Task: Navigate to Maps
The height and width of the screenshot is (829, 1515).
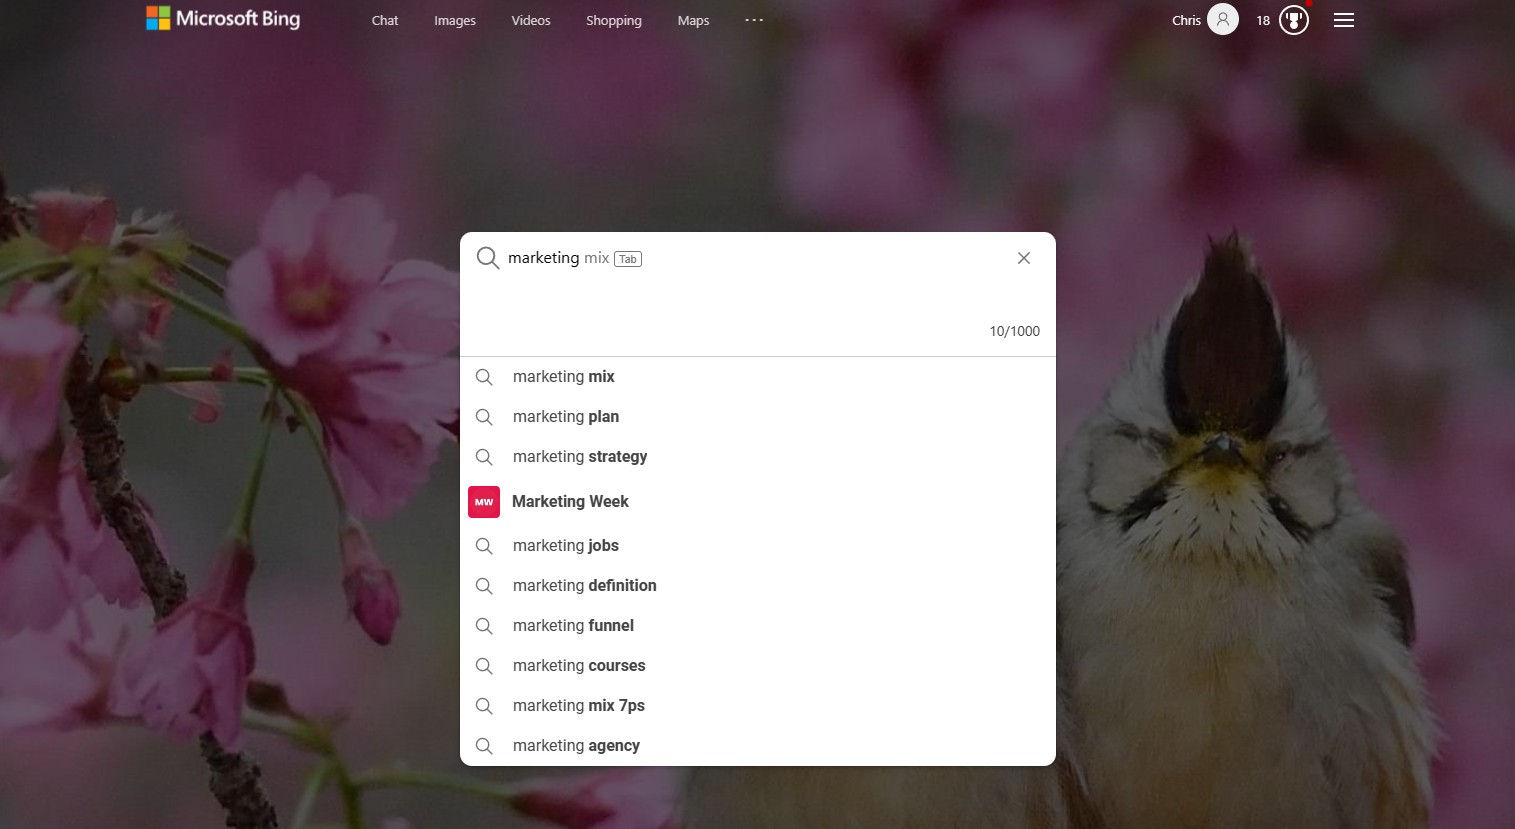Action: tap(693, 20)
